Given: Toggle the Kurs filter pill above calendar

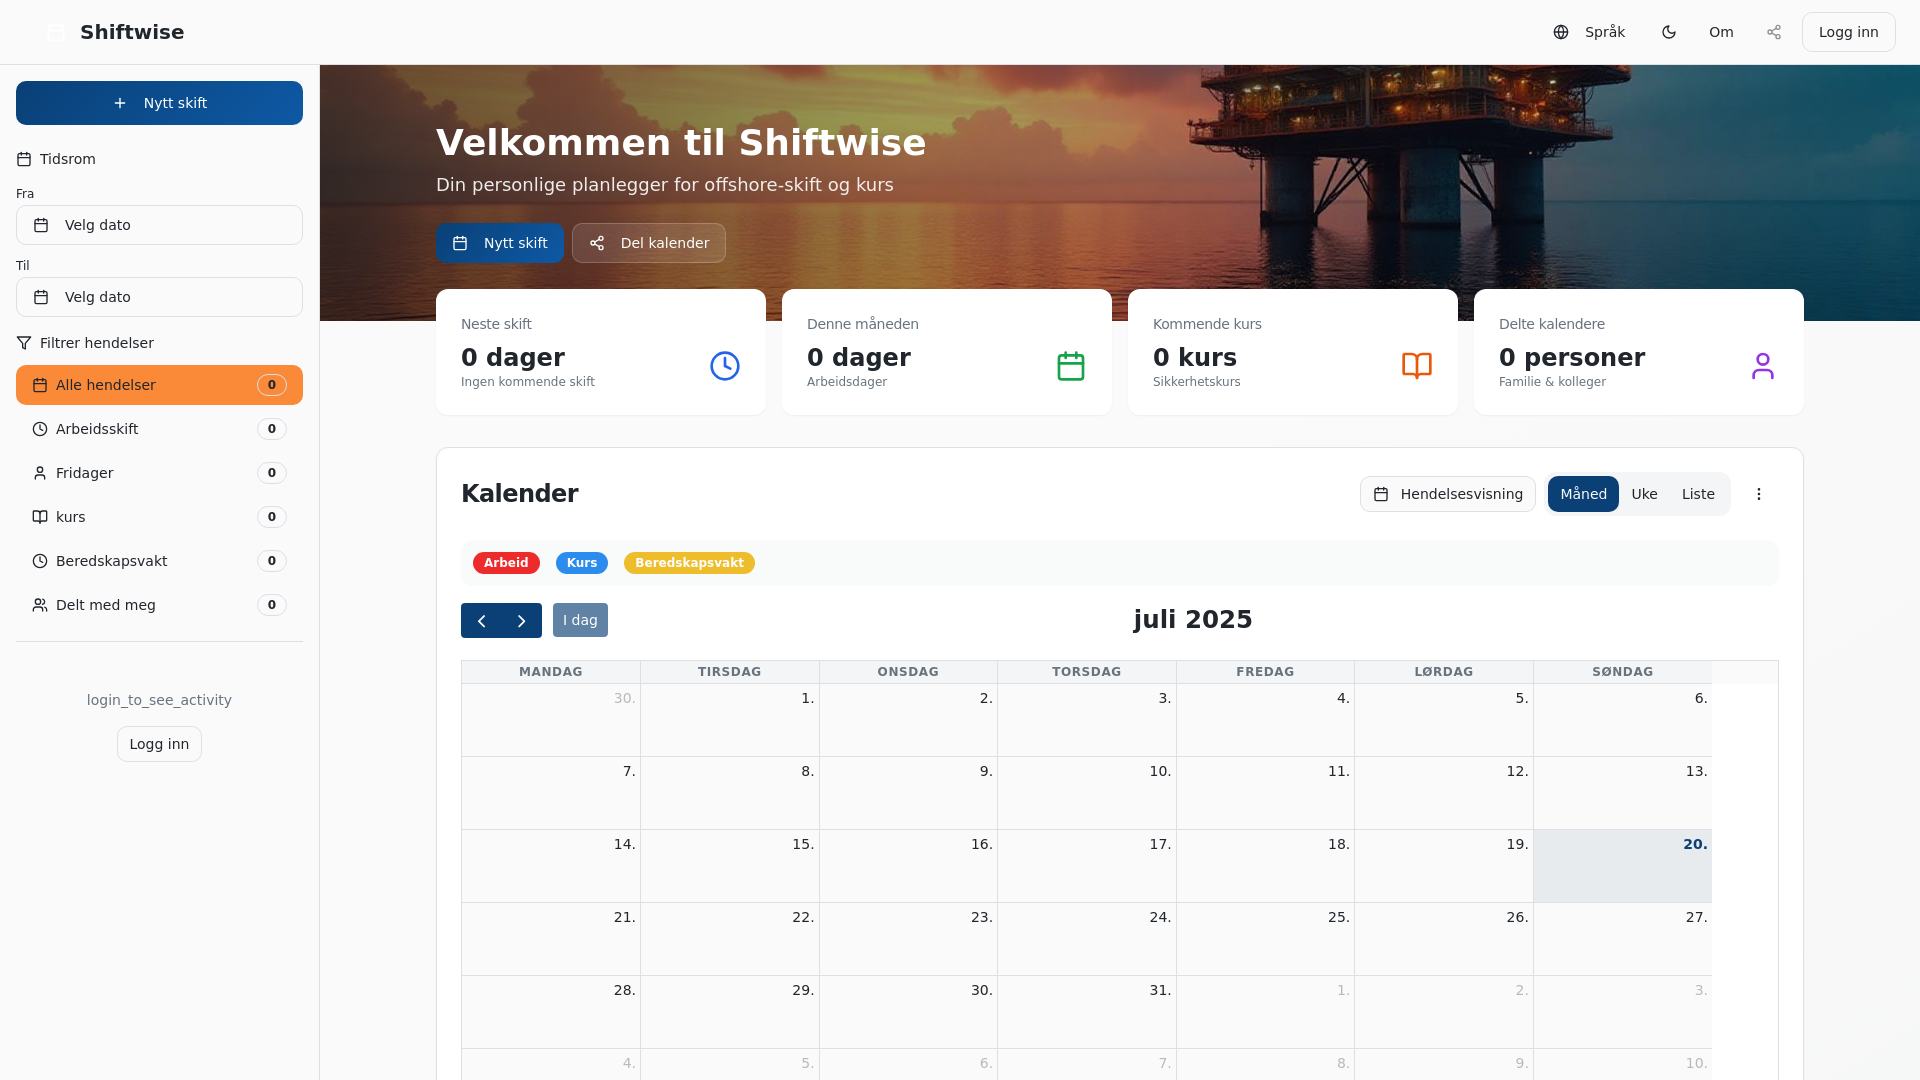Looking at the screenshot, I should 581,563.
